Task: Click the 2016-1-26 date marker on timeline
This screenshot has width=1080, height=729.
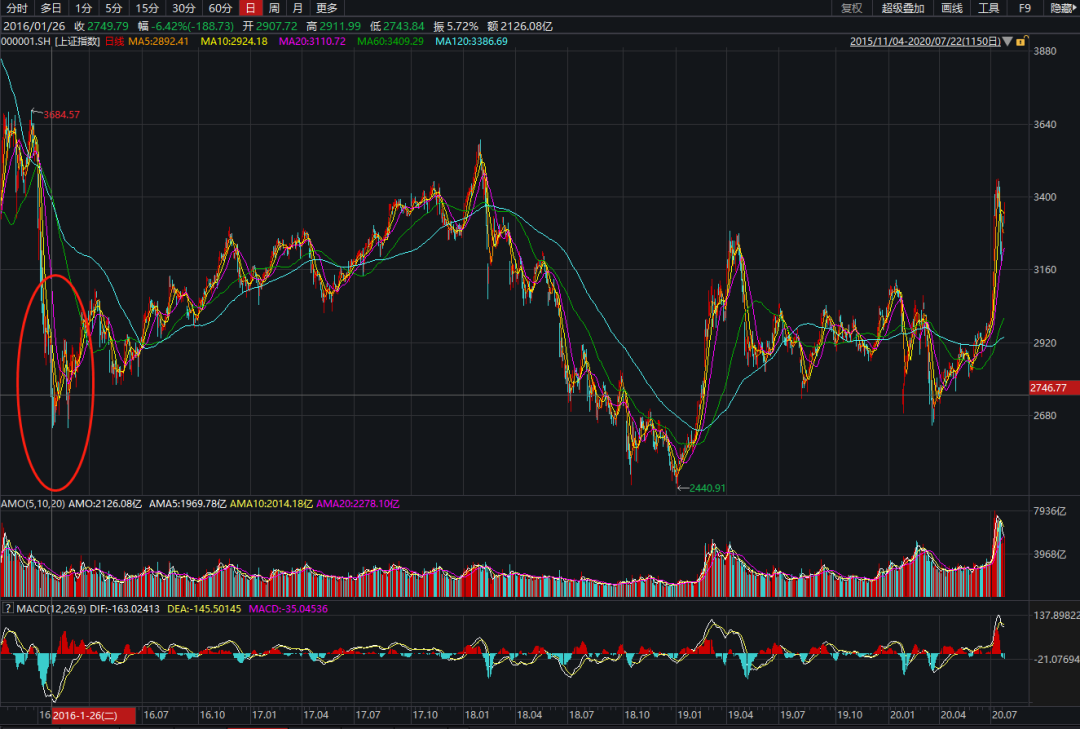Action: click(86, 715)
